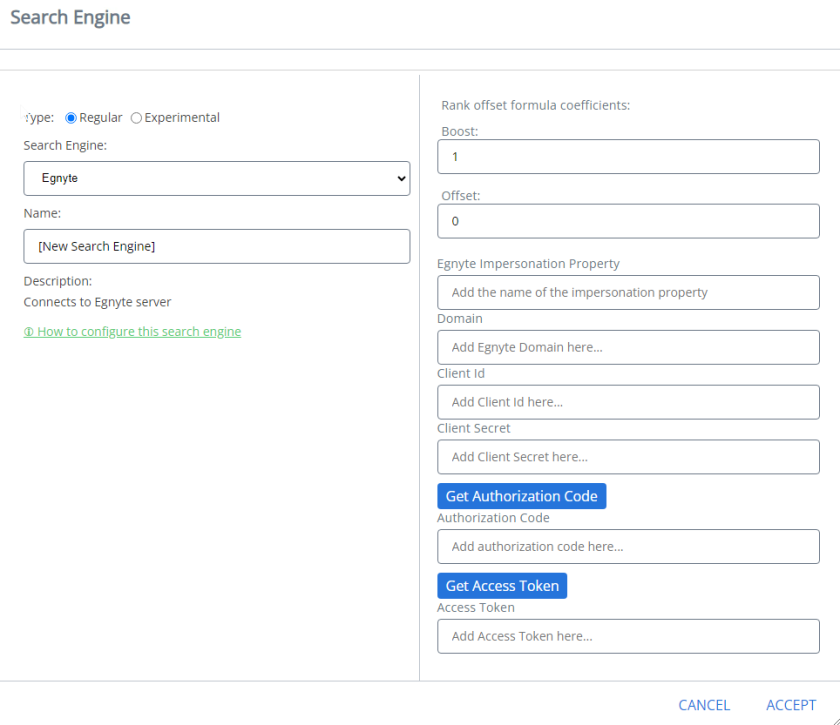Click the Authorization Code input field
The height and width of the screenshot is (725, 840).
coord(628,547)
